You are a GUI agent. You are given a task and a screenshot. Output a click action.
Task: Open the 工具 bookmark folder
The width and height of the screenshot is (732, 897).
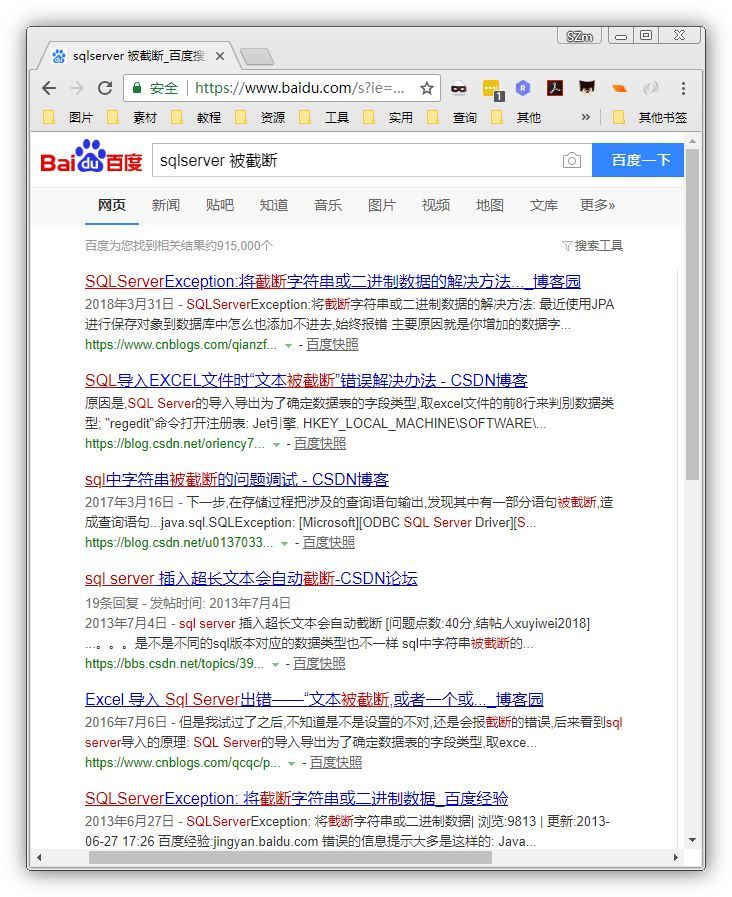(x=324, y=118)
